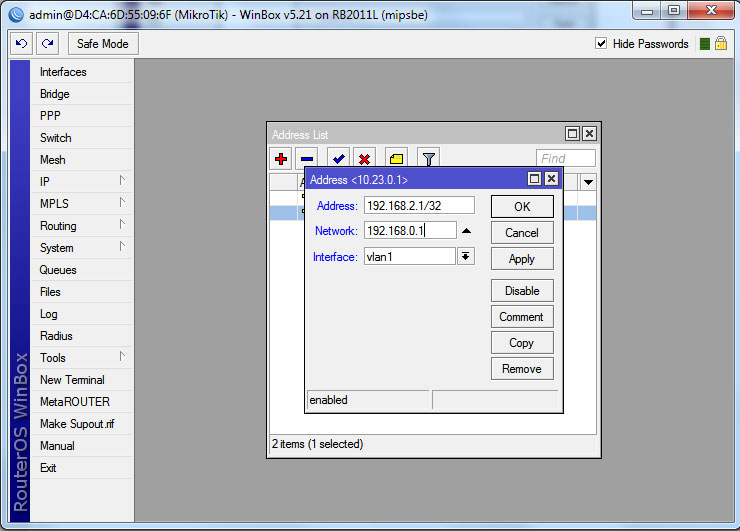This screenshot has width=740, height=531.
Task: Open the Interfaces menu item
Action: [x=63, y=72]
